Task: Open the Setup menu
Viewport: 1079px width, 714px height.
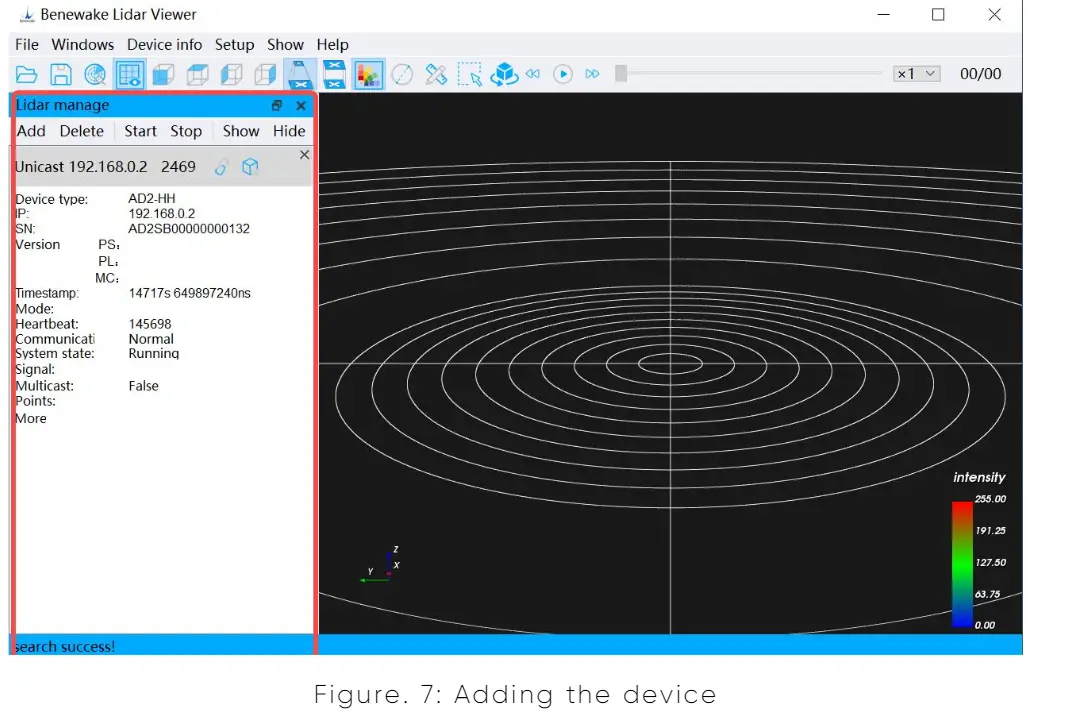Action: click(235, 45)
